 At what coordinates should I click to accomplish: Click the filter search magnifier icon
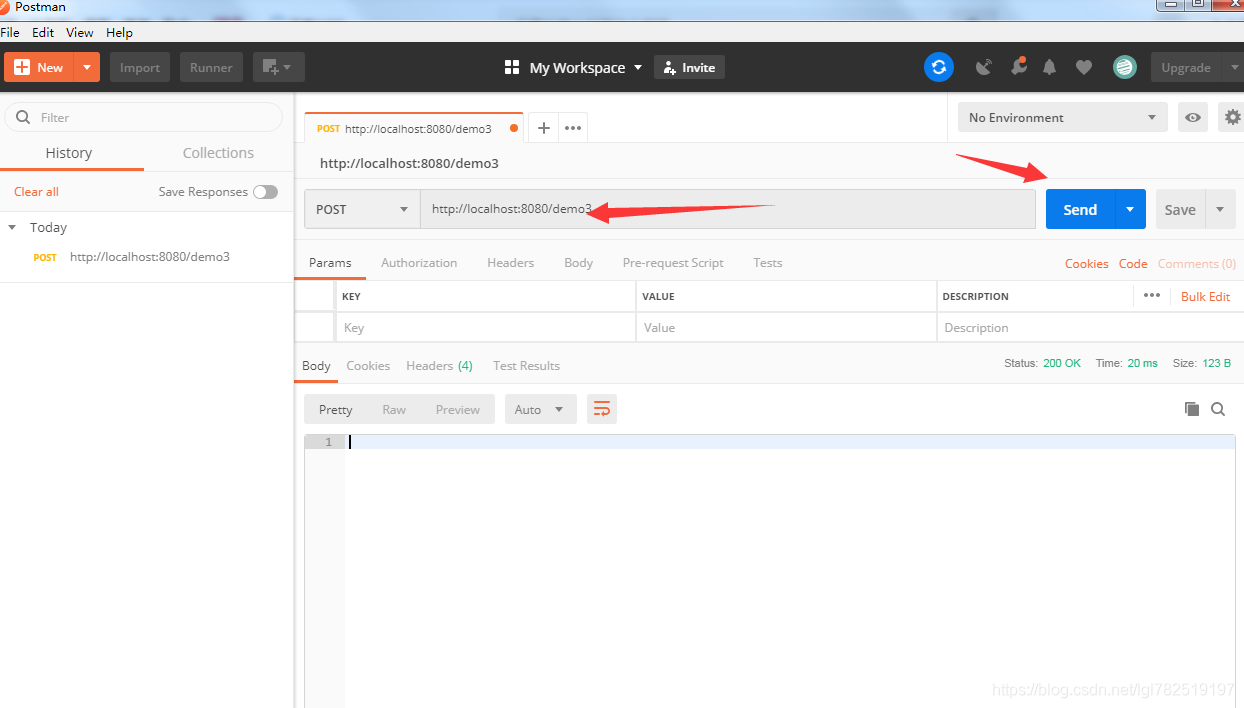[22, 117]
